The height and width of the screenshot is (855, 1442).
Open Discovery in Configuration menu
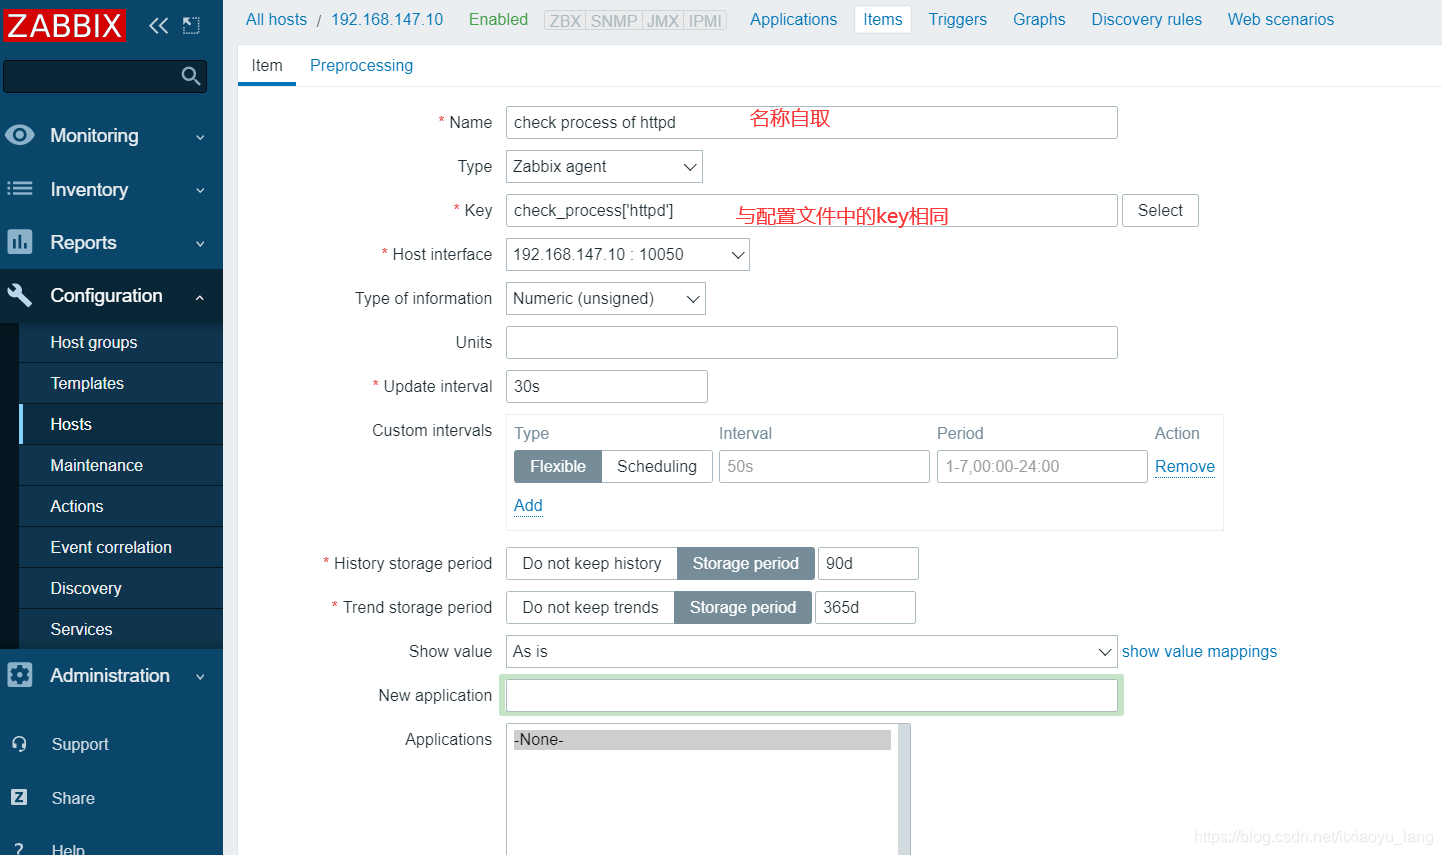click(x=121, y=588)
